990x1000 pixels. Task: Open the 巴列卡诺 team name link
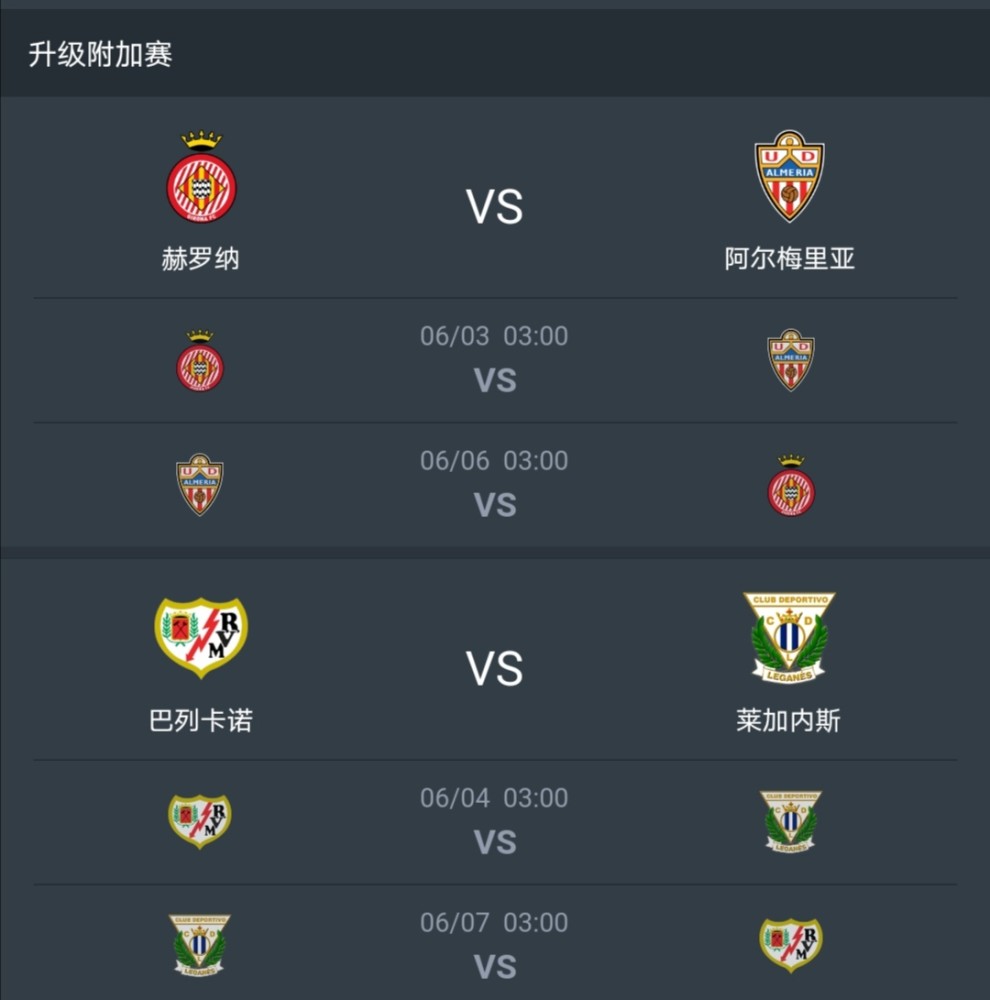(201, 721)
